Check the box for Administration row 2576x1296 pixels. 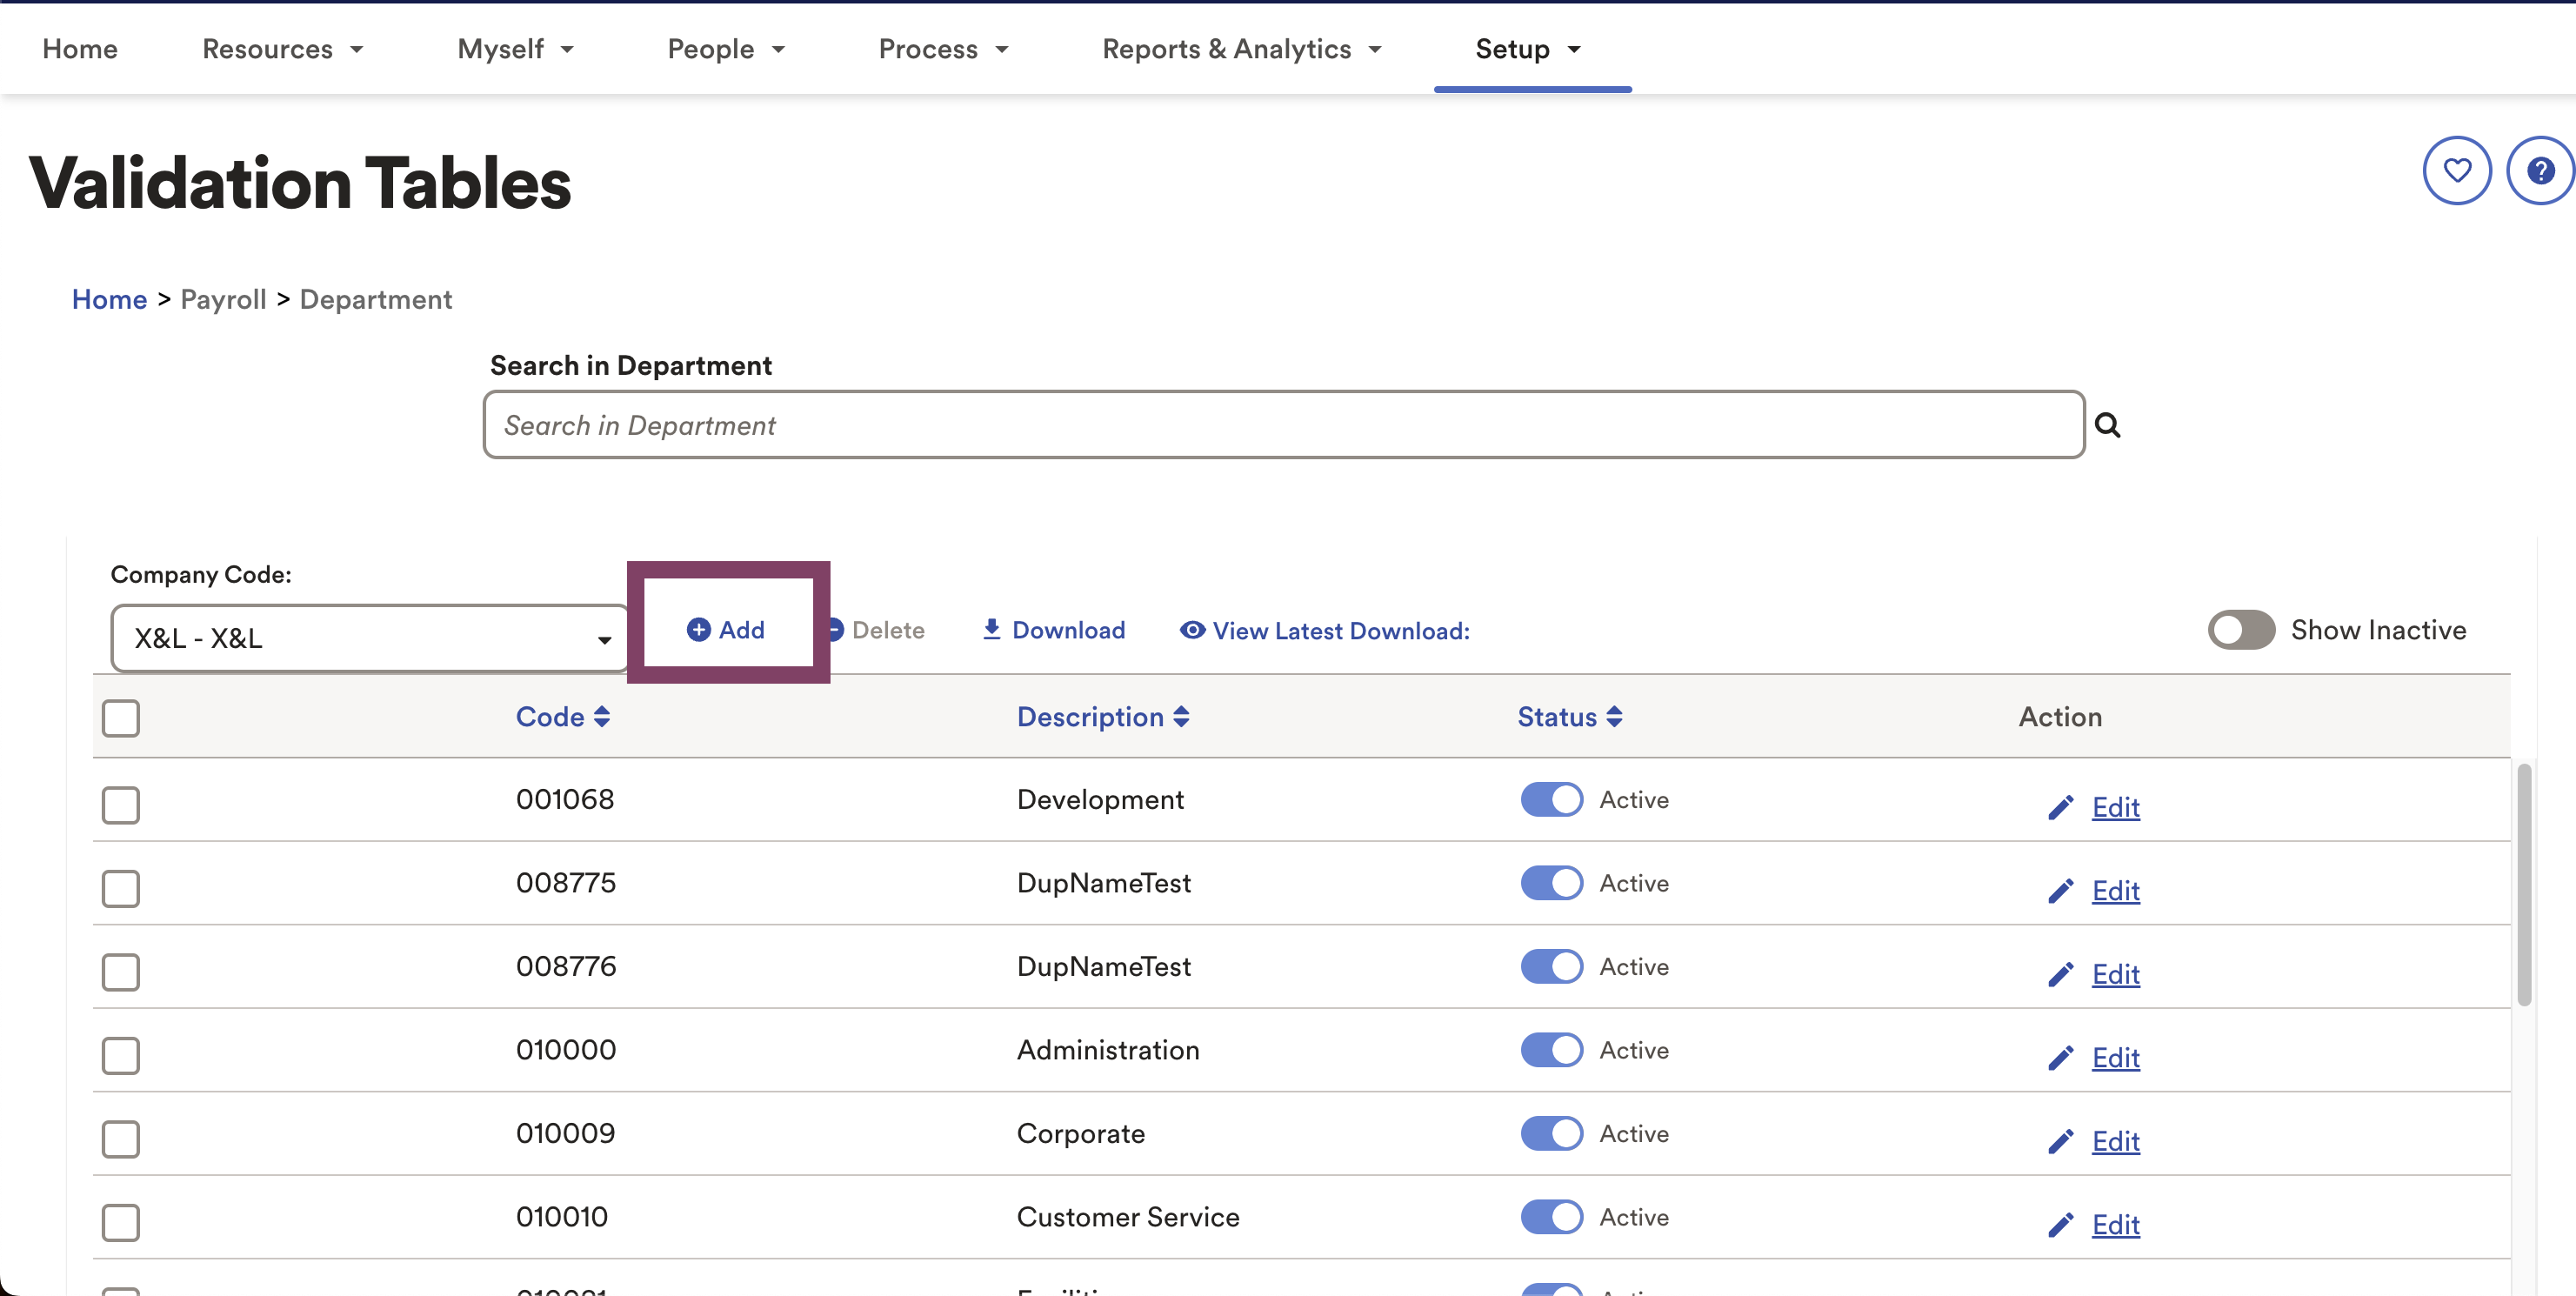point(121,1056)
